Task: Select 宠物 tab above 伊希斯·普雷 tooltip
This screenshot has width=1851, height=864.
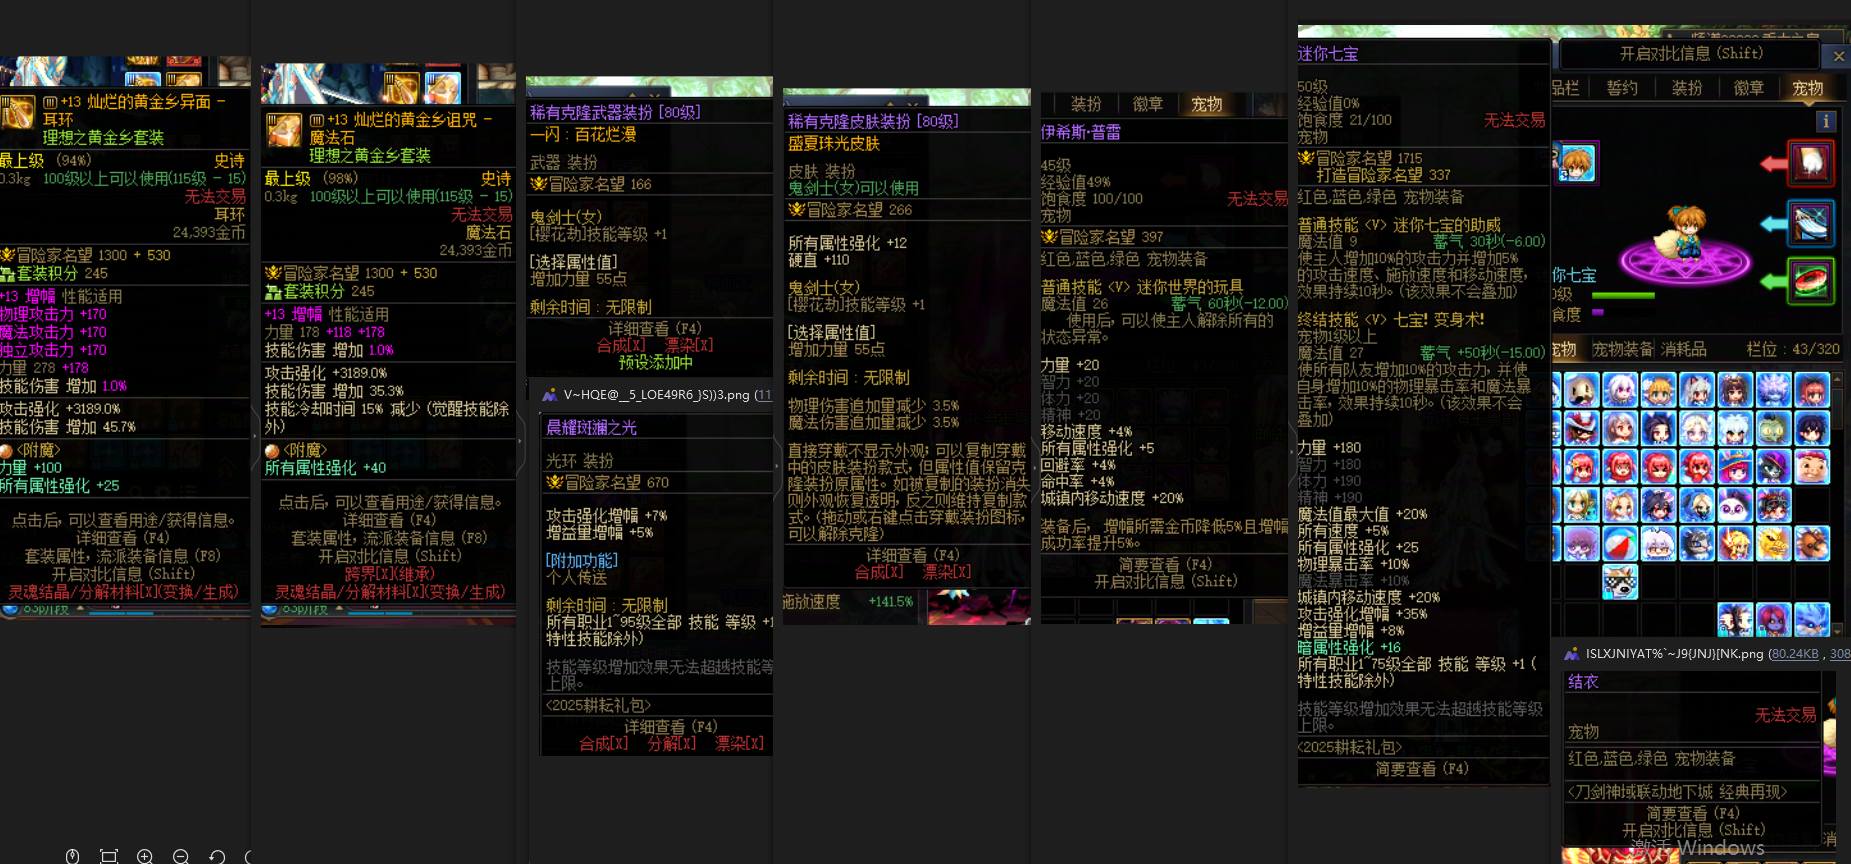Action: (x=1207, y=104)
